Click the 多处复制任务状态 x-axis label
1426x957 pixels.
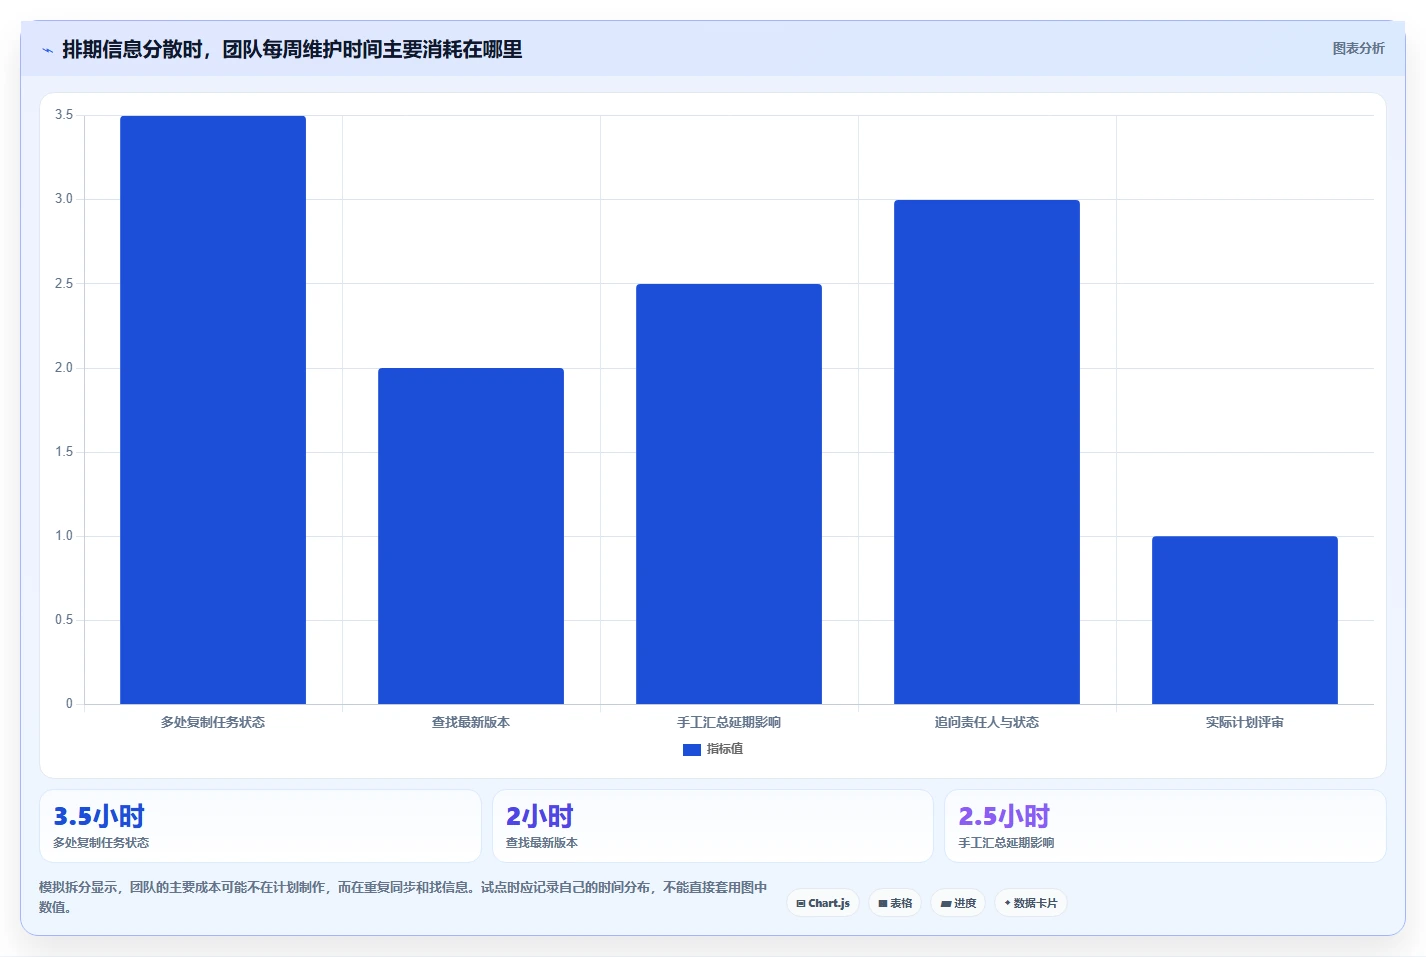click(213, 722)
